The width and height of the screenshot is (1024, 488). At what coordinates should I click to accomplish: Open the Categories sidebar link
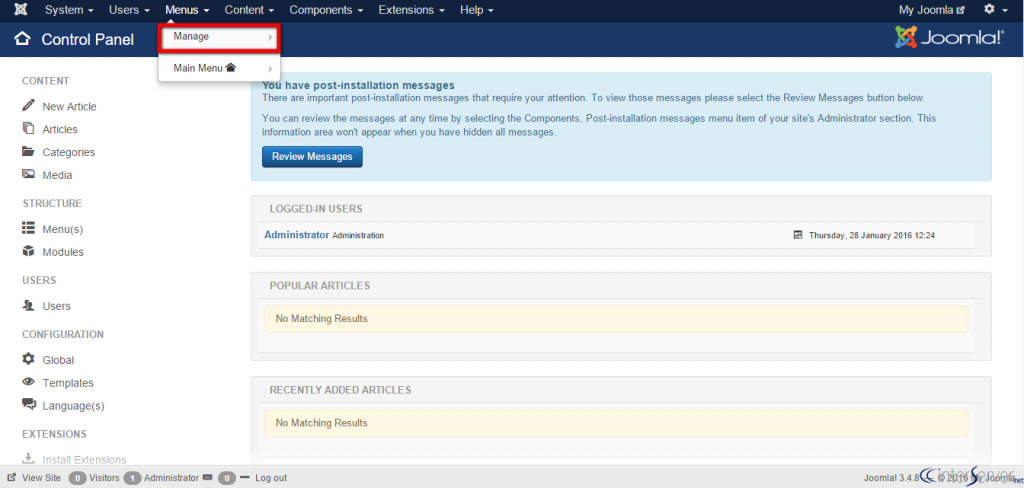(69, 152)
